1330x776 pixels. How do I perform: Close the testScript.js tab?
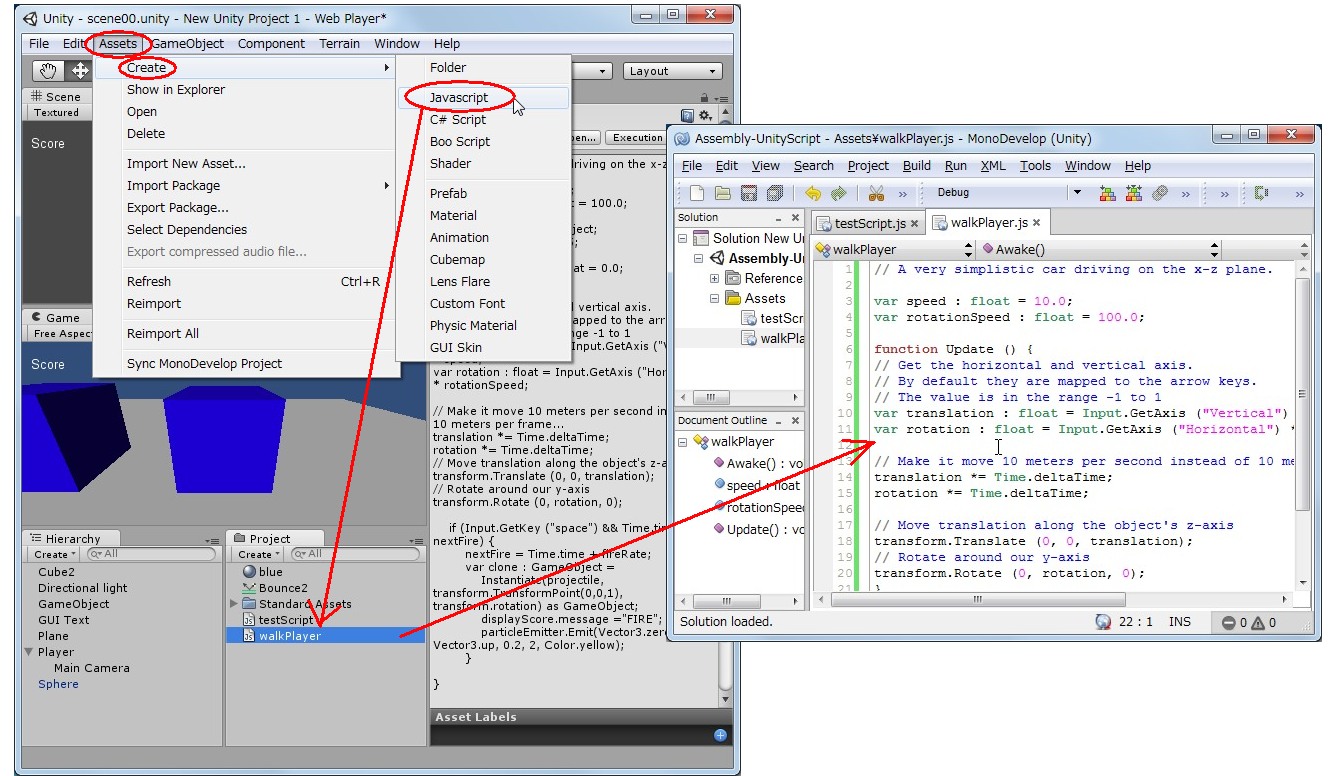coord(914,224)
